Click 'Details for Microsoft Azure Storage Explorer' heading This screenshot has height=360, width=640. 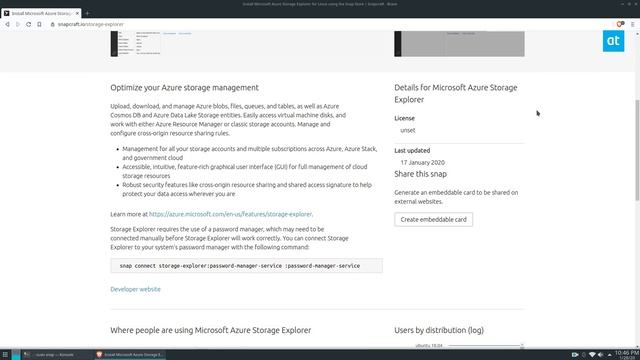[x=456, y=93]
